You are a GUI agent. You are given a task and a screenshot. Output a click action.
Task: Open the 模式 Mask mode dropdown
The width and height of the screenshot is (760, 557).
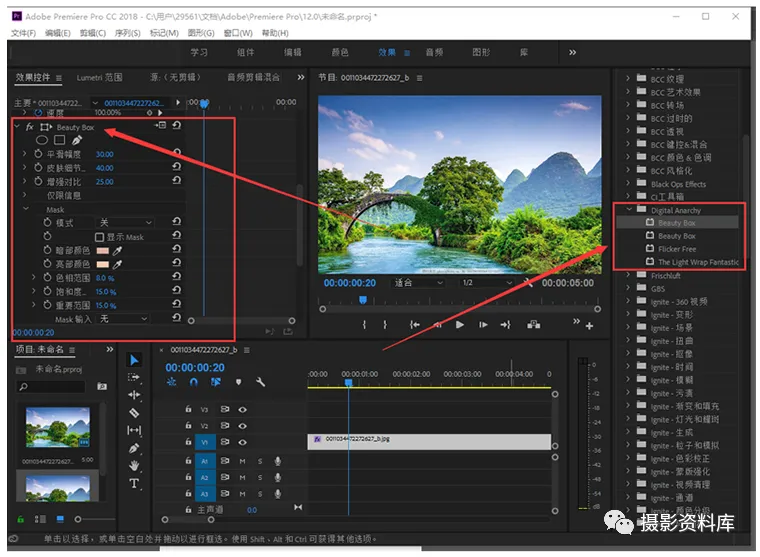(125, 223)
